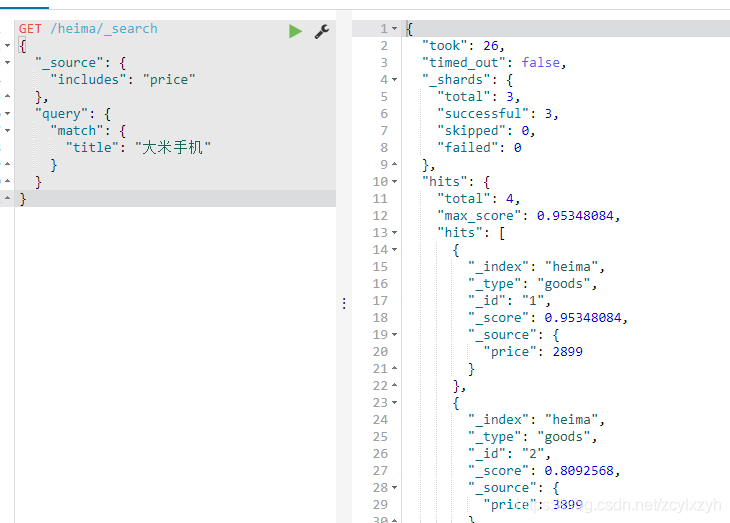Click the GET method keyword

coord(30,29)
